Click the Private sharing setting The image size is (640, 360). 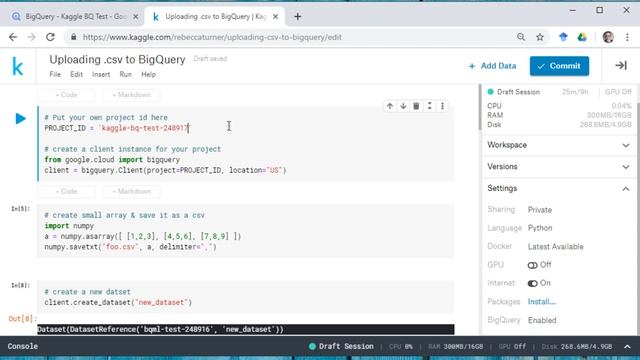pos(540,210)
